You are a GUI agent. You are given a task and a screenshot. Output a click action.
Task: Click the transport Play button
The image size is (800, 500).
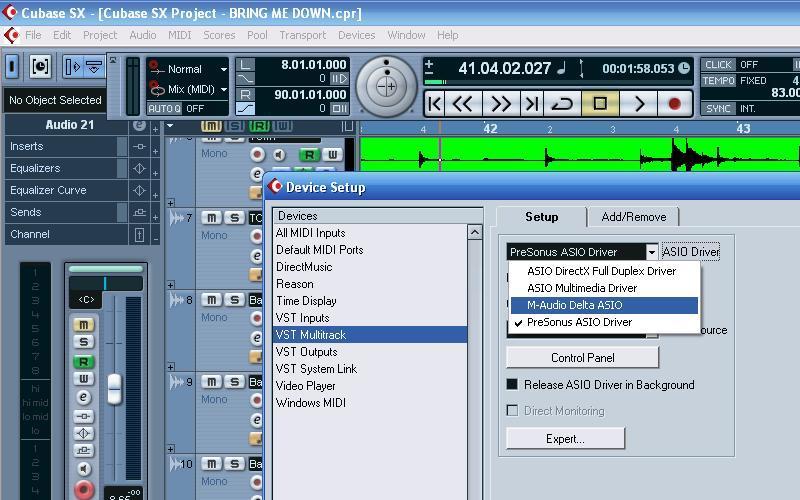(639, 104)
